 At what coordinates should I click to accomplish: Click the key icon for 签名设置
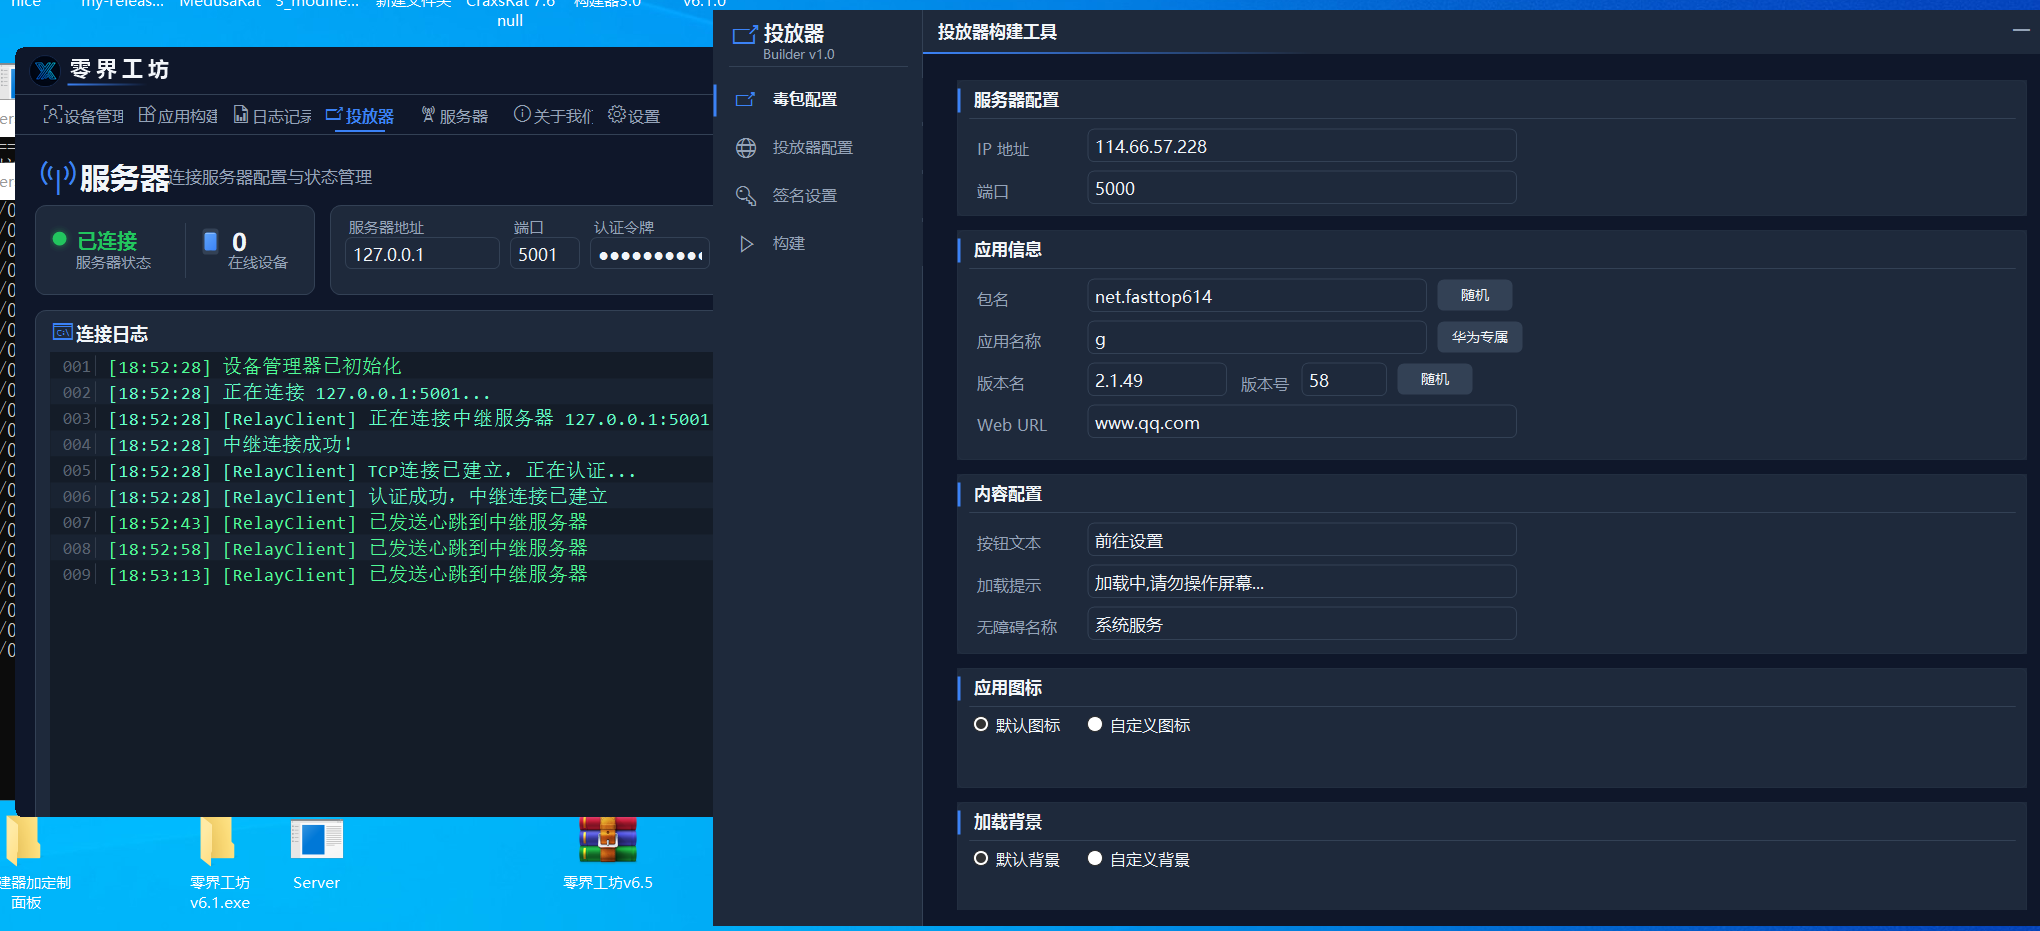click(x=746, y=196)
